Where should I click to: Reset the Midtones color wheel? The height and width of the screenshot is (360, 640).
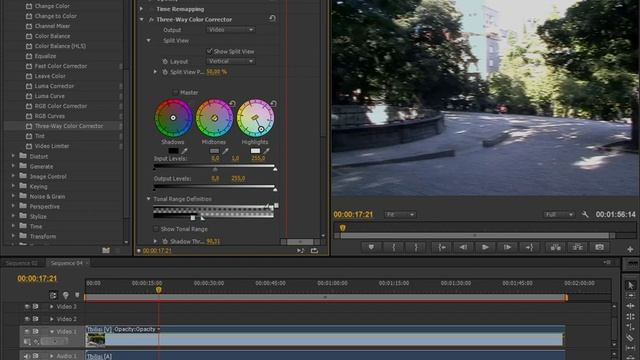click(232, 103)
